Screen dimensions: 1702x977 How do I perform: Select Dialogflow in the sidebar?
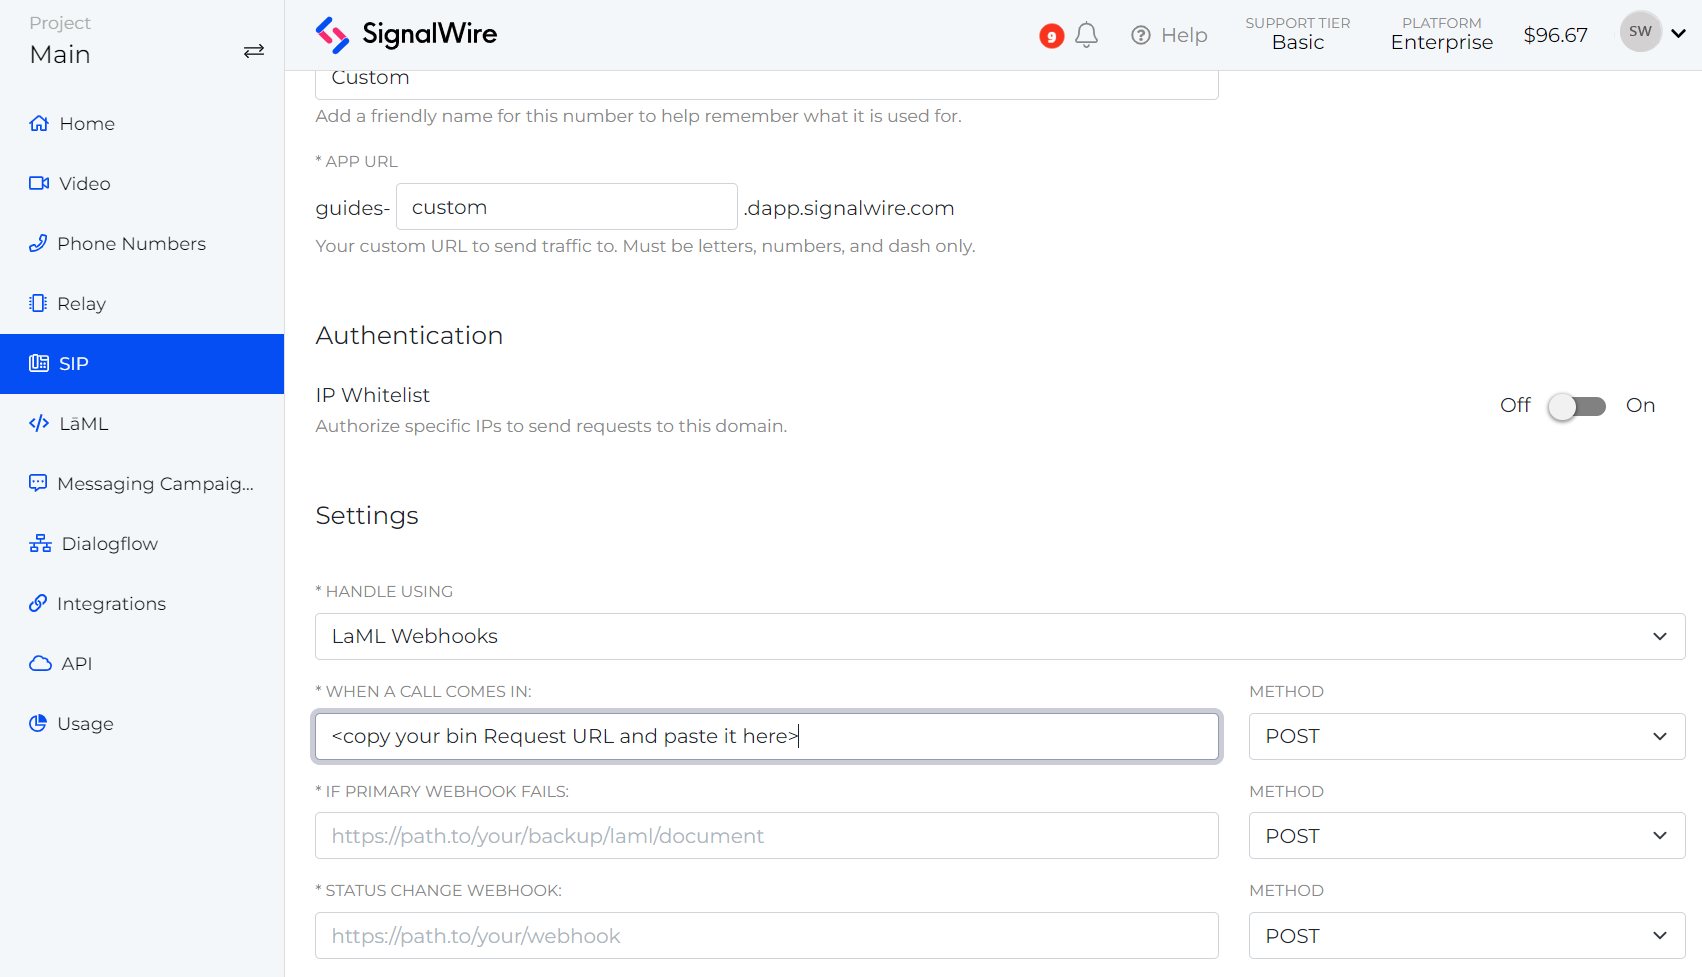[x=109, y=543]
